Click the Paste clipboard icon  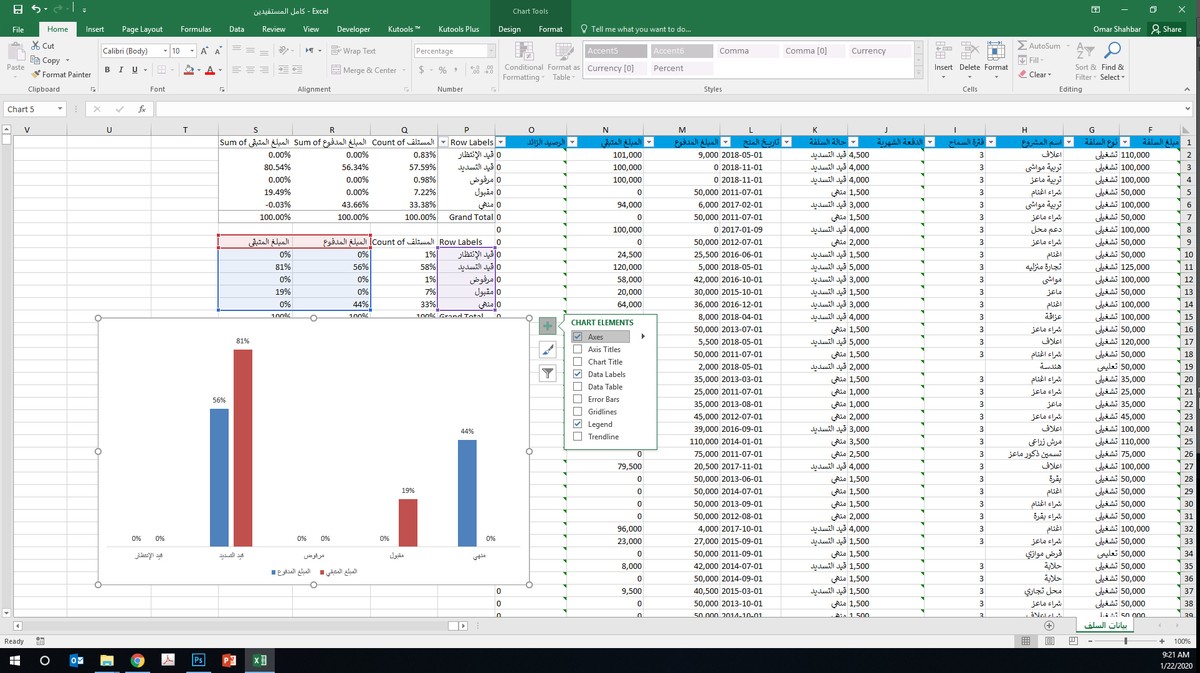coord(15,52)
